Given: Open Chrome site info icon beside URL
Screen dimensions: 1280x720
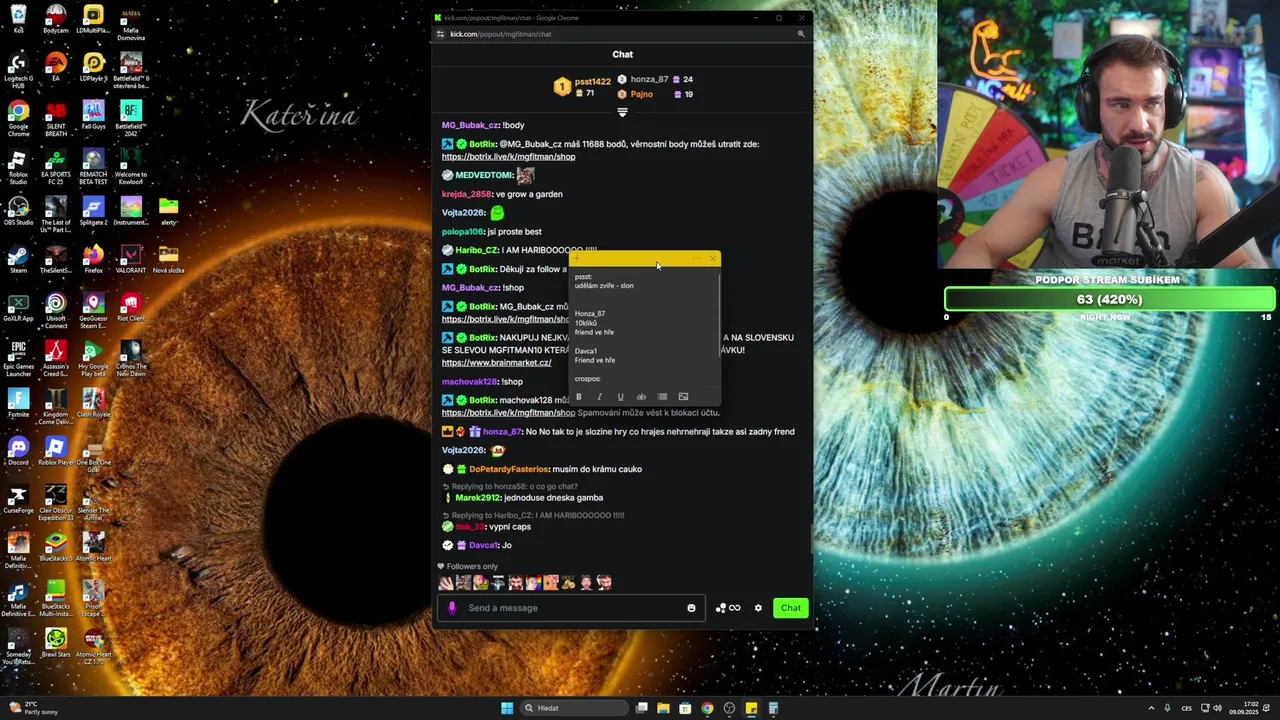Looking at the screenshot, I should pyautogui.click(x=440, y=34).
